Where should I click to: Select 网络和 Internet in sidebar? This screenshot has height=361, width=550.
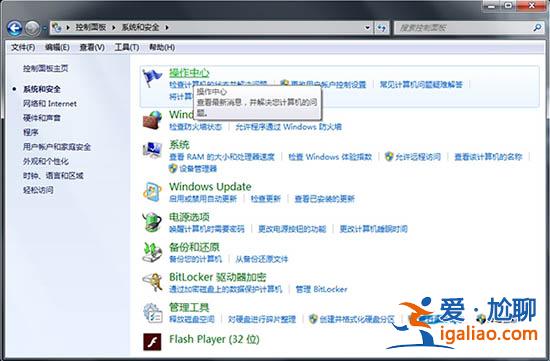[x=49, y=103]
